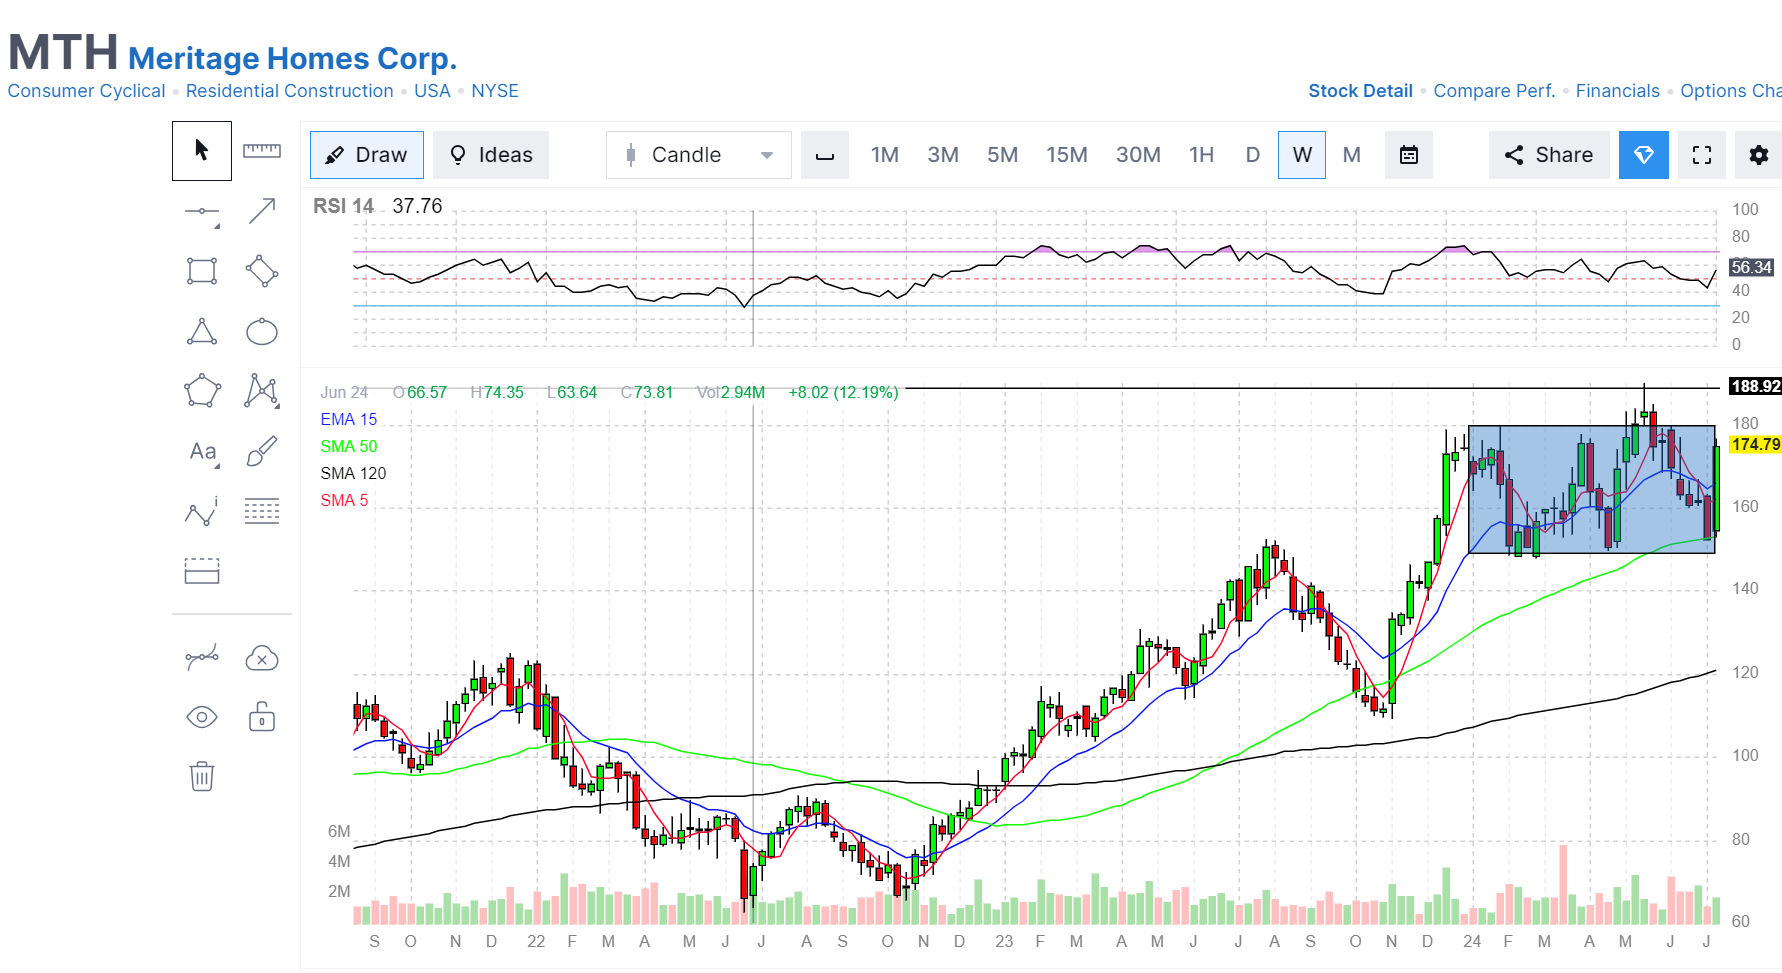The height and width of the screenshot is (973, 1782).
Task: Choose the horizontal line drawing tool
Action: pos(202,211)
